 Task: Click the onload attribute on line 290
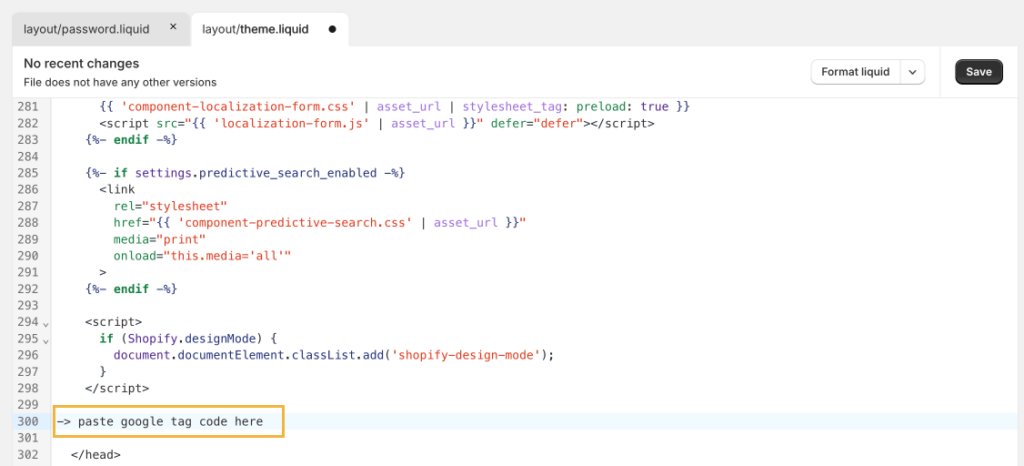pos(202,256)
